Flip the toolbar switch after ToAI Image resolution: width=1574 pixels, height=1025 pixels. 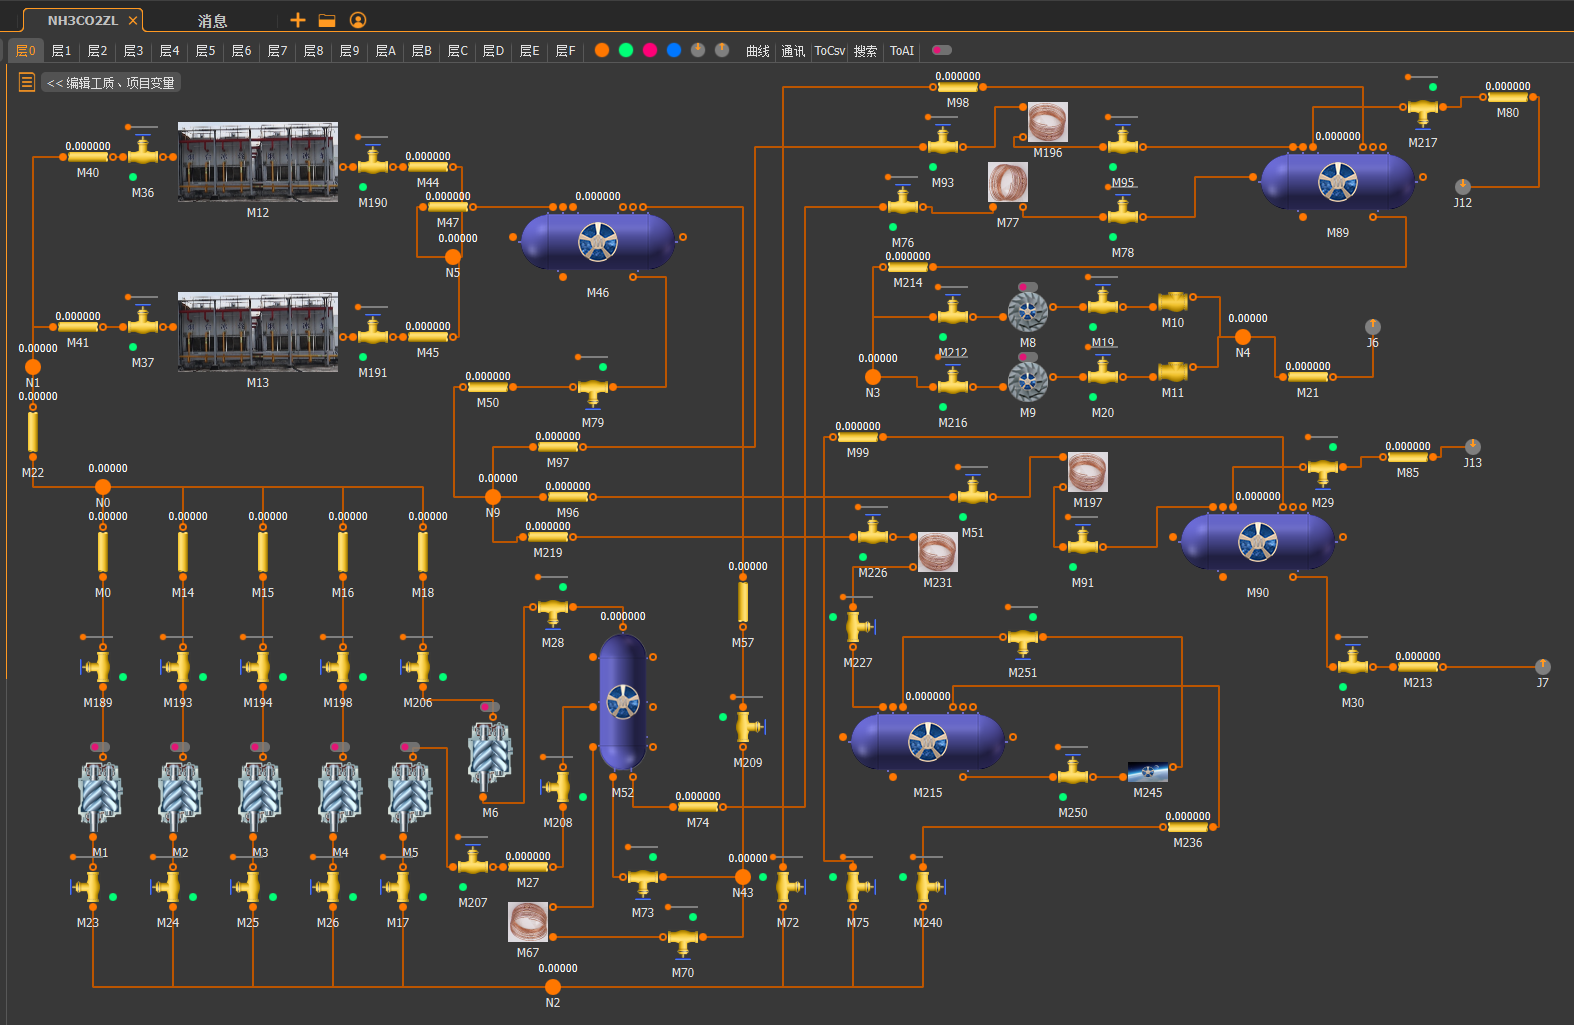[942, 50]
